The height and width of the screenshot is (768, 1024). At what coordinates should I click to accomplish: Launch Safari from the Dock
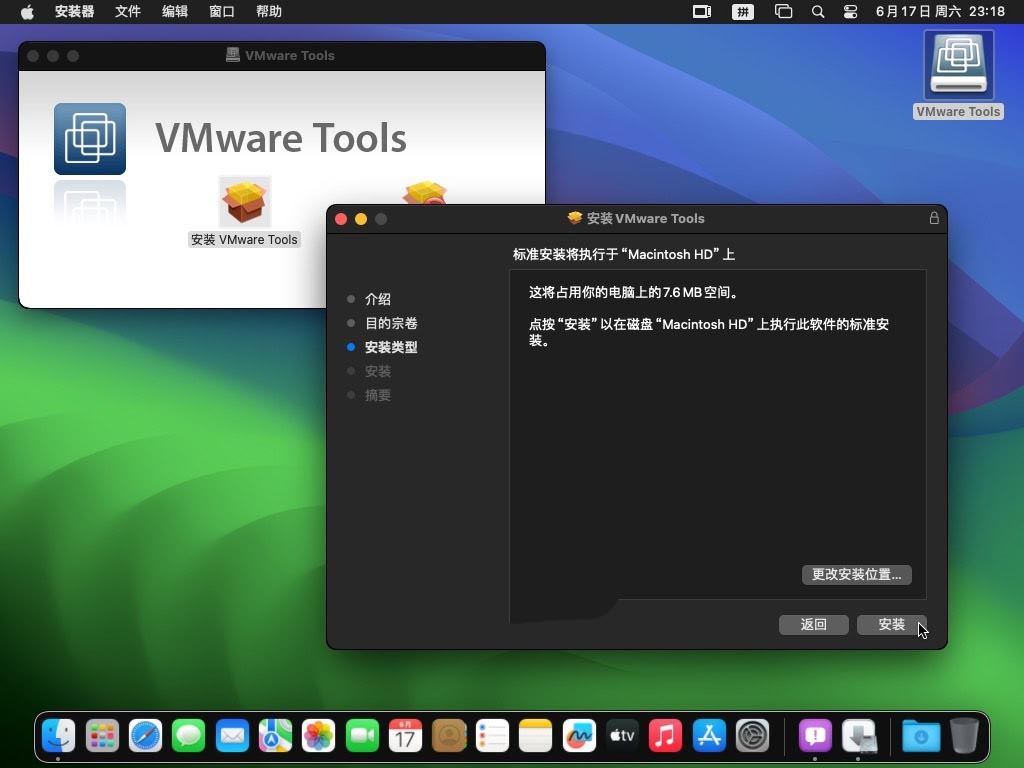click(x=146, y=736)
